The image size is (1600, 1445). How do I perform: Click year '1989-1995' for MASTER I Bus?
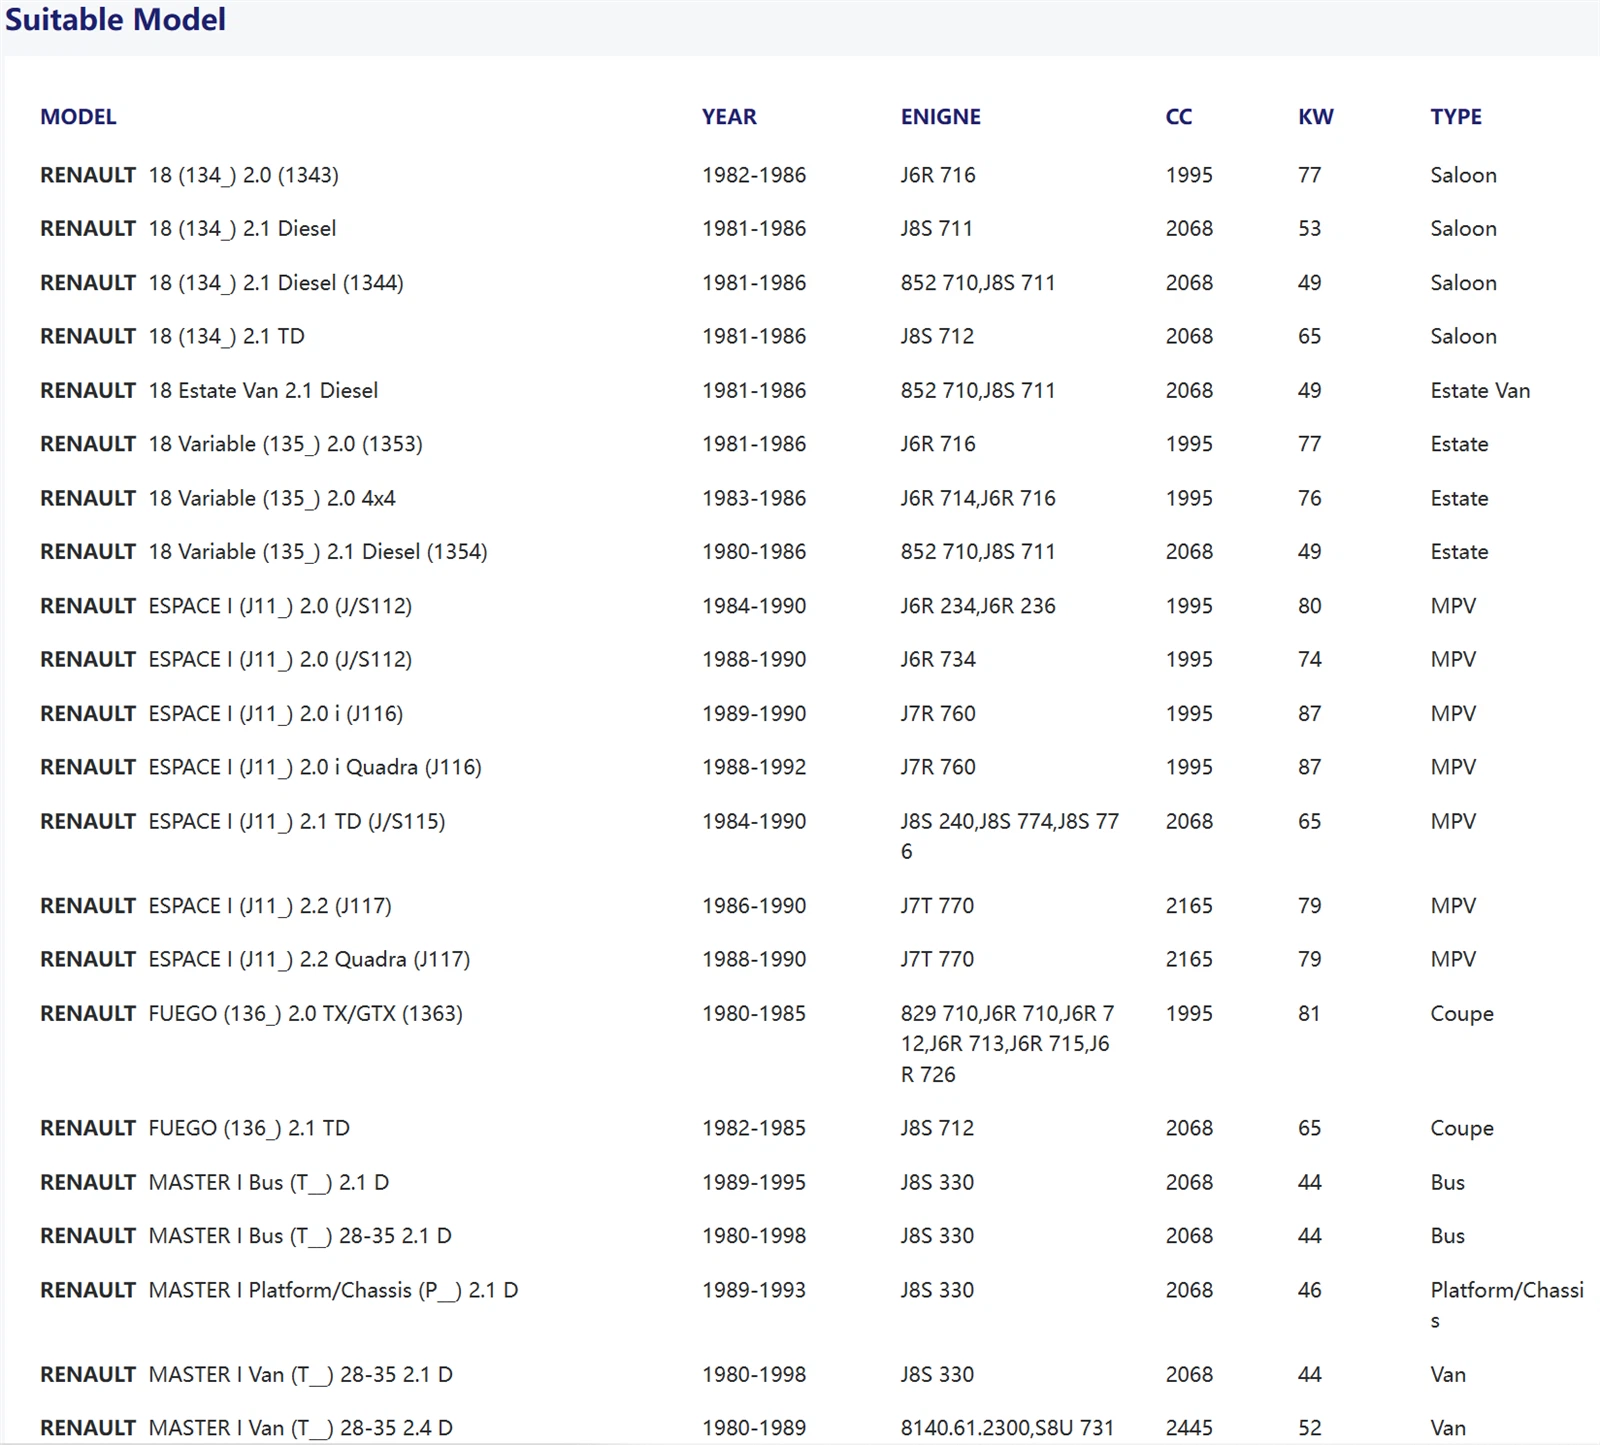point(754,1182)
